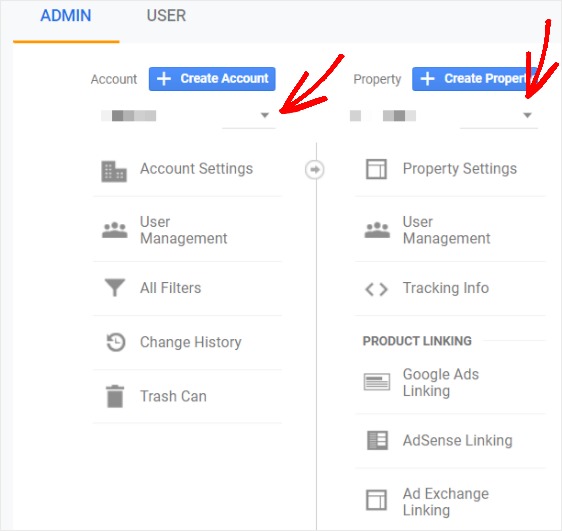Click the Ad Exchange Linking icon
This screenshot has width=562, height=531.
coord(376,500)
